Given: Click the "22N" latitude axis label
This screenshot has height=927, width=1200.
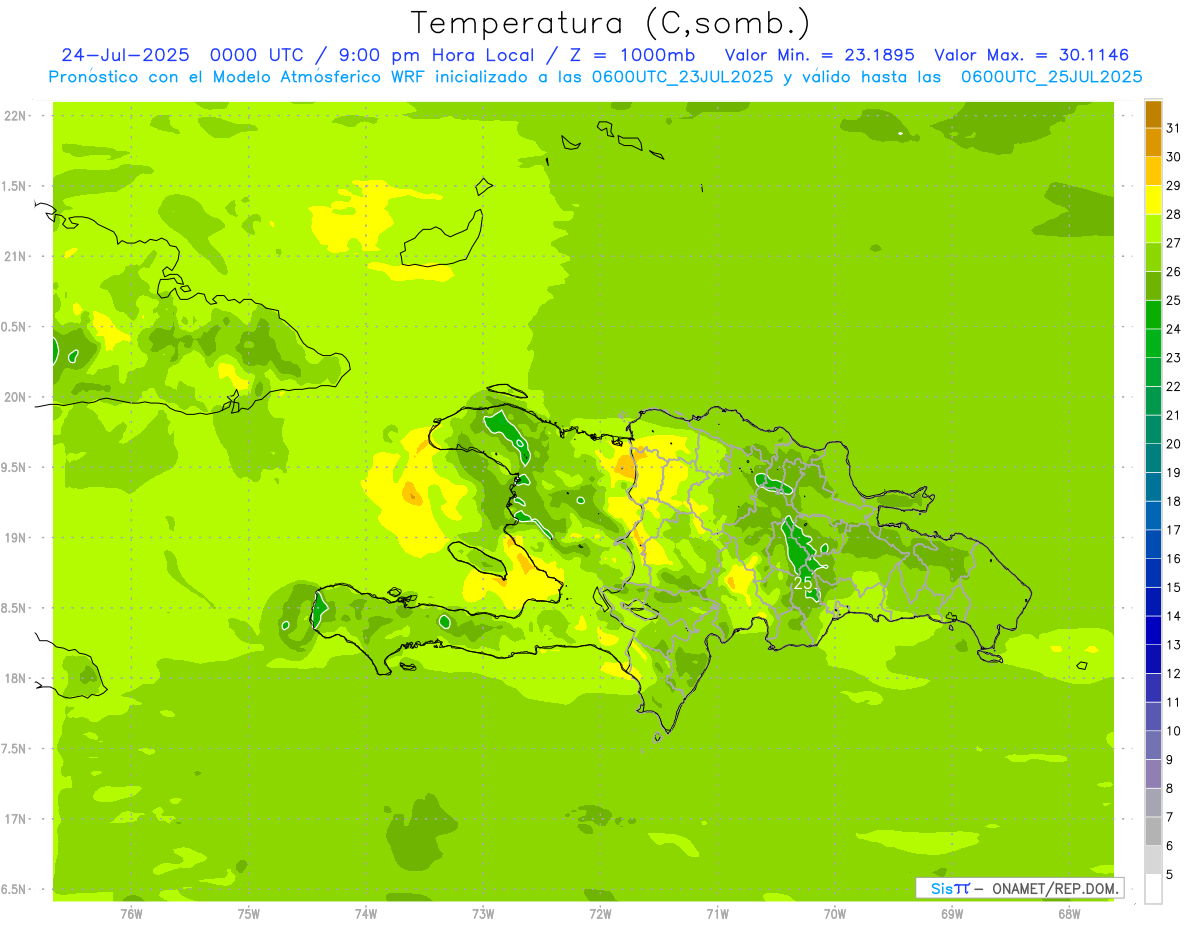Looking at the screenshot, I should tap(15, 115).
